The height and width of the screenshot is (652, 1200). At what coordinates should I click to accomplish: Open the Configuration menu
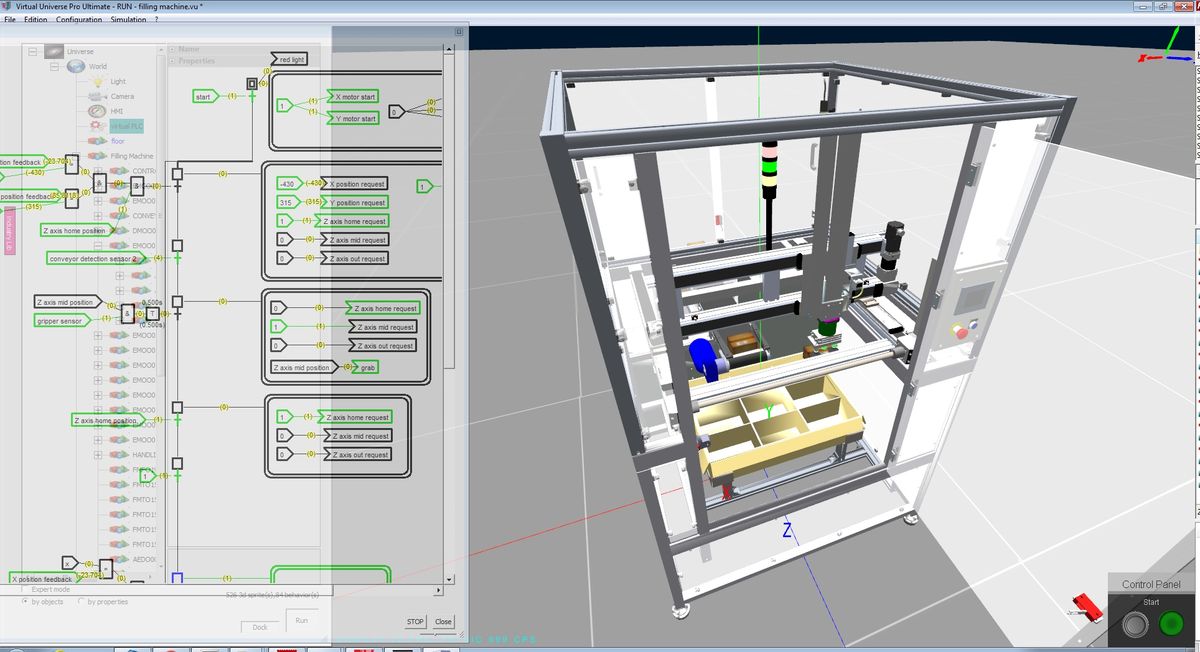pos(78,20)
